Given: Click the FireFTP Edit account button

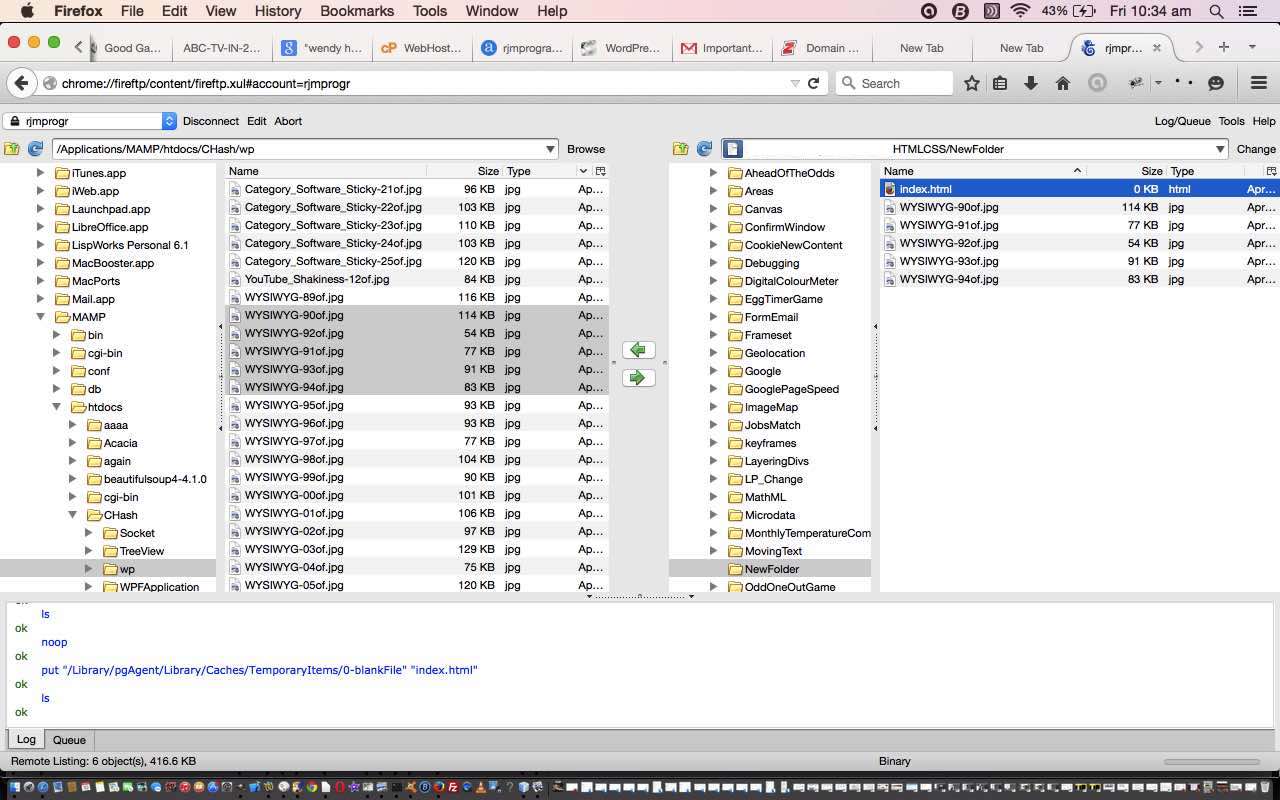Looking at the screenshot, I should pyautogui.click(x=257, y=121).
